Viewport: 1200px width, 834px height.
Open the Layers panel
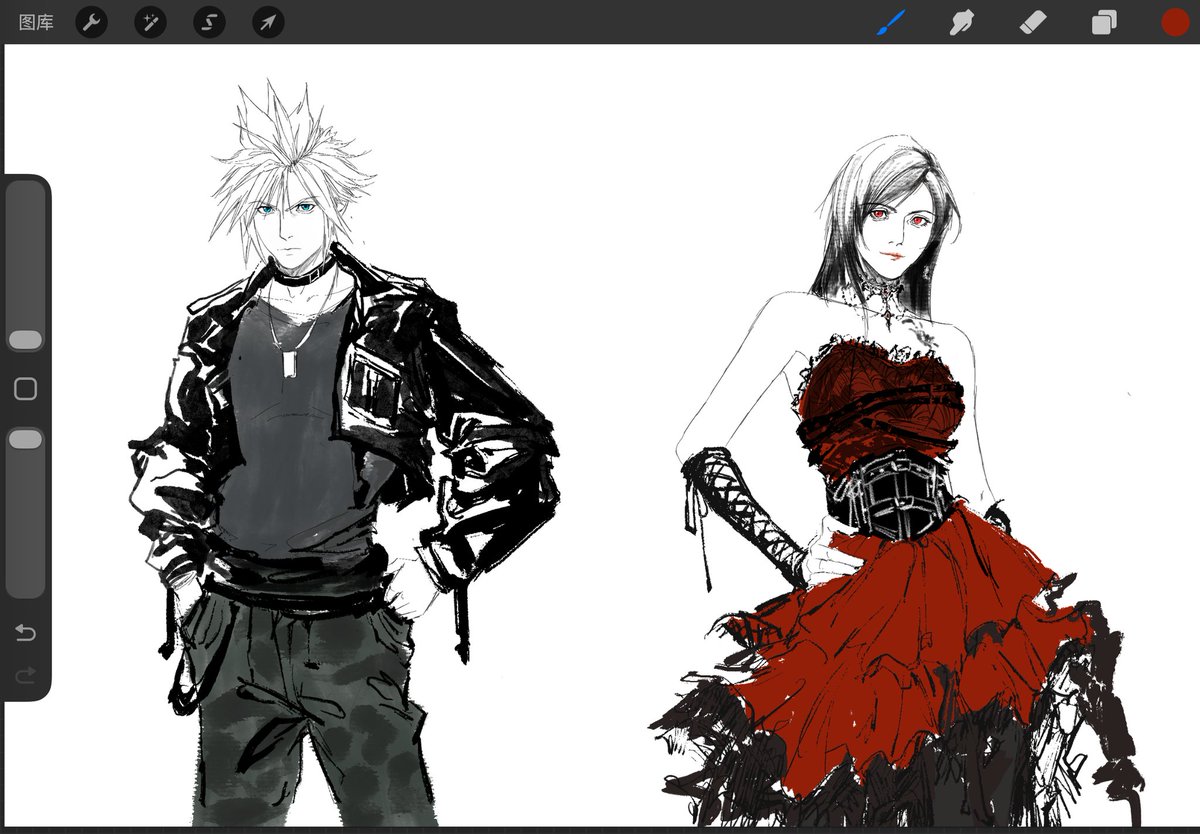coord(1104,22)
